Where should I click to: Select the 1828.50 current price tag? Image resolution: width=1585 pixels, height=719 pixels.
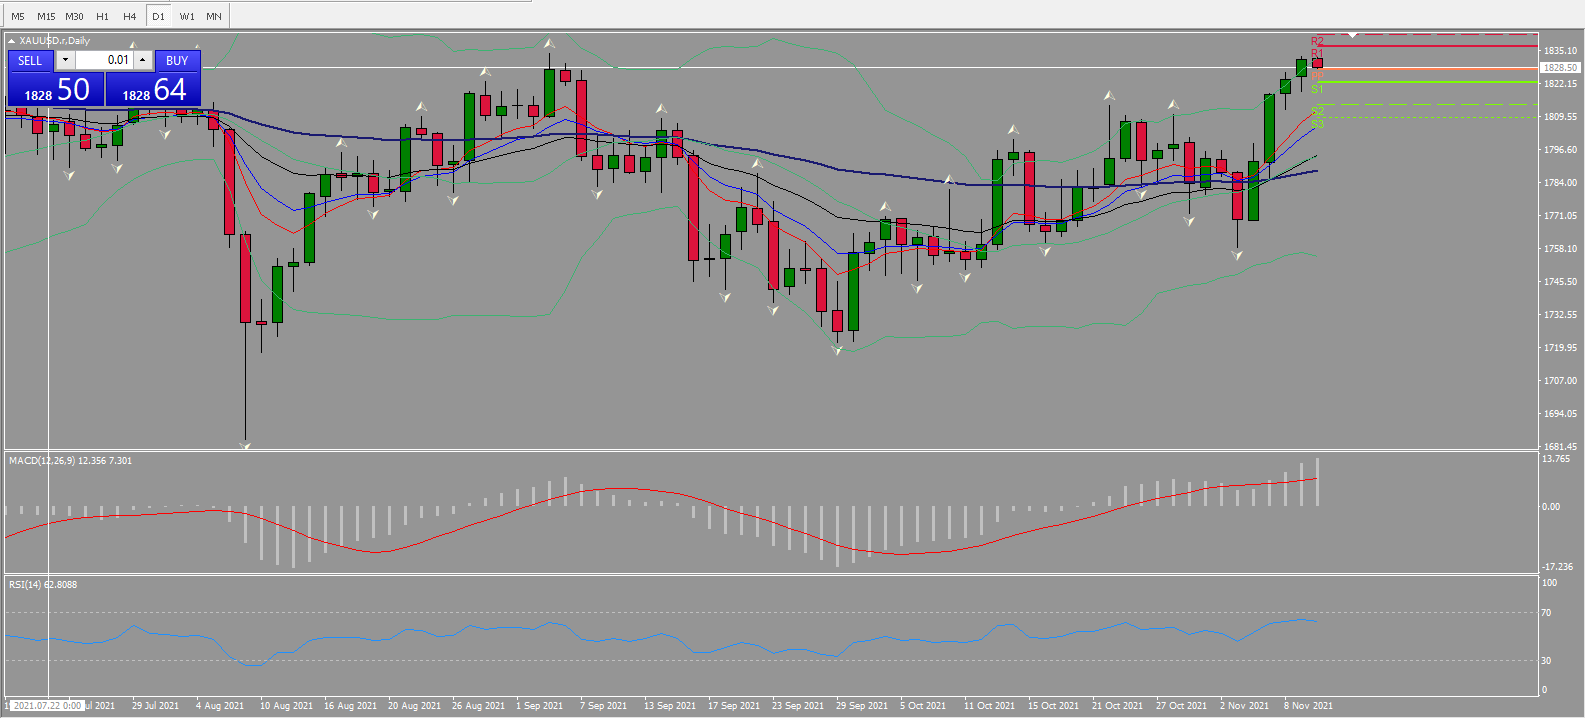pos(1560,68)
